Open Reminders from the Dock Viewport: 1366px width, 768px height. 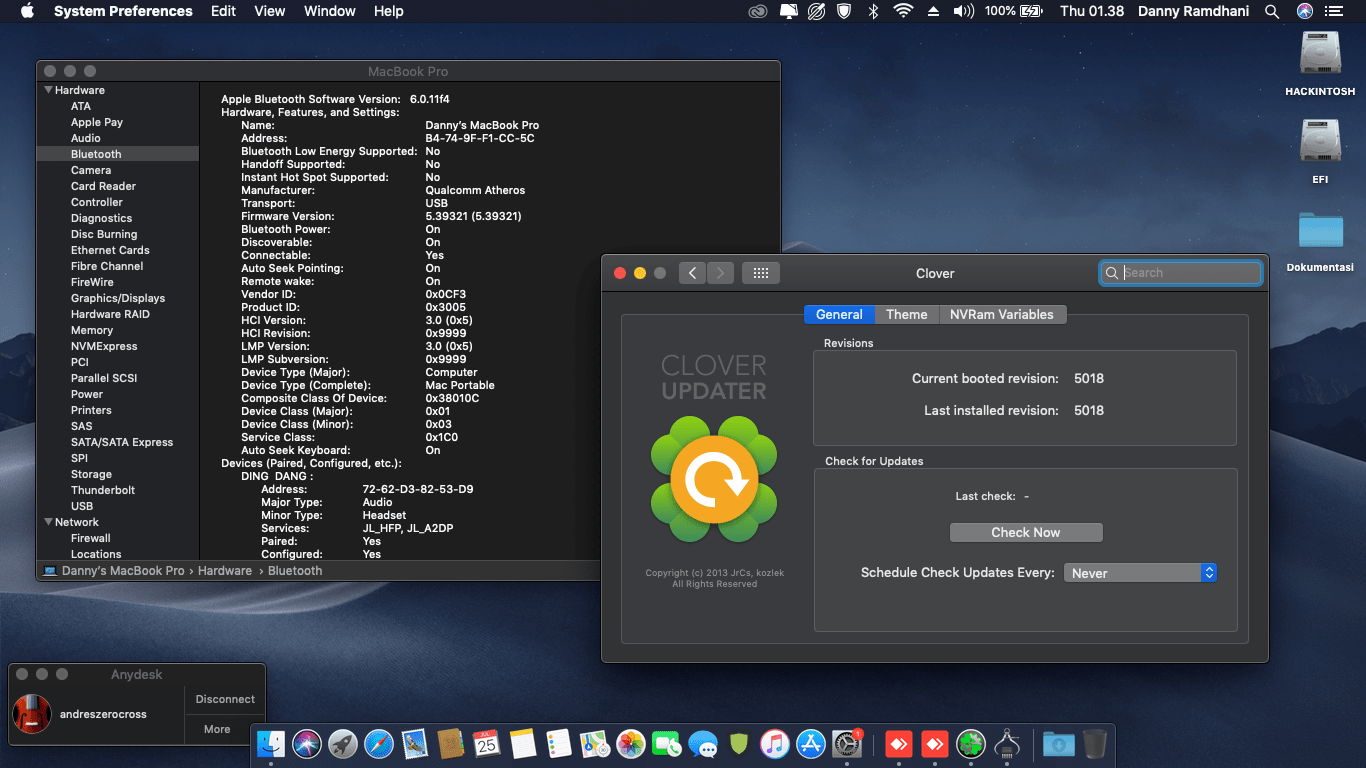[x=559, y=744]
